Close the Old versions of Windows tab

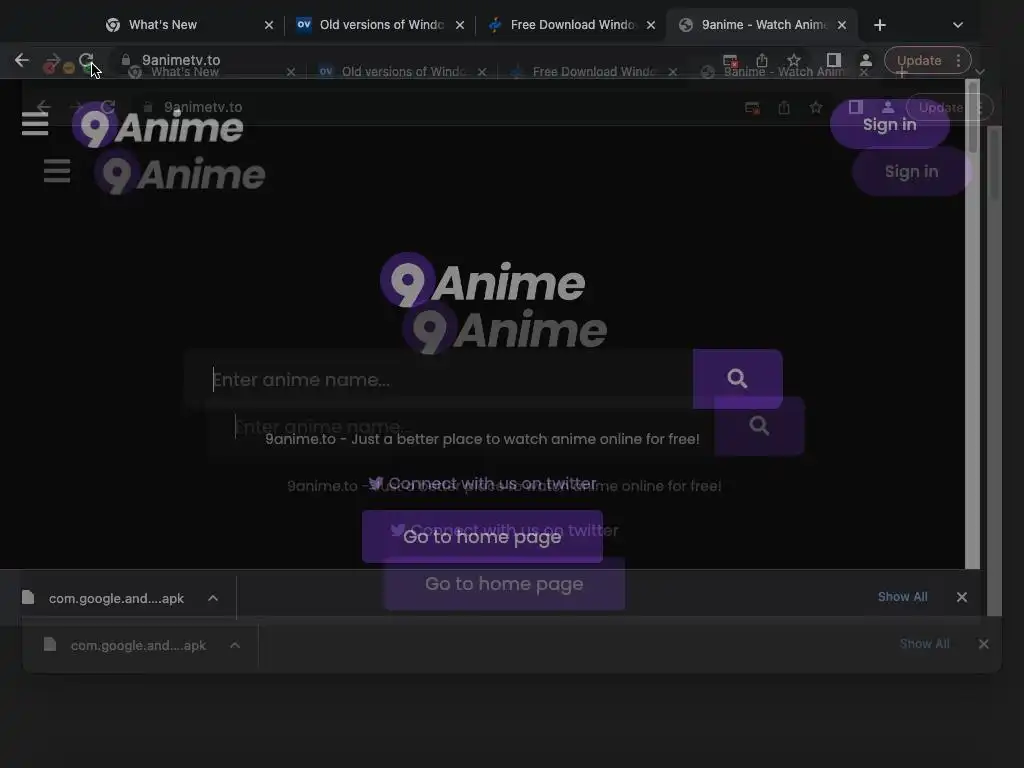pos(460,25)
